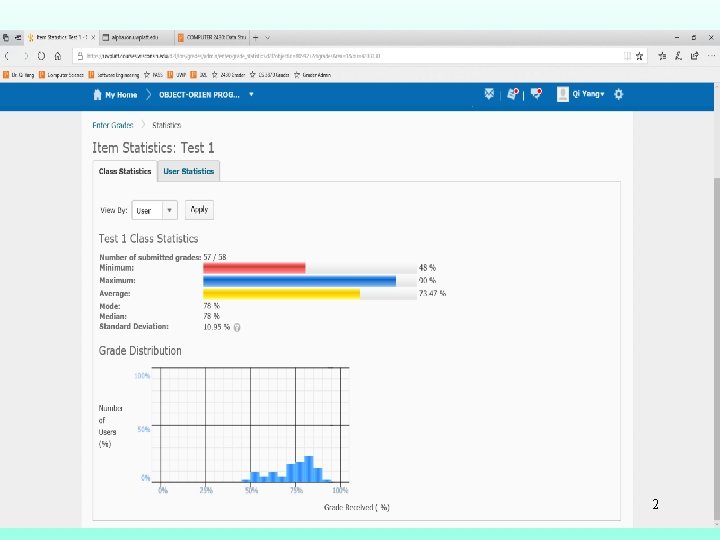Click the Enter Grades breadcrumb link
The image size is (720, 540).
(113, 125)
